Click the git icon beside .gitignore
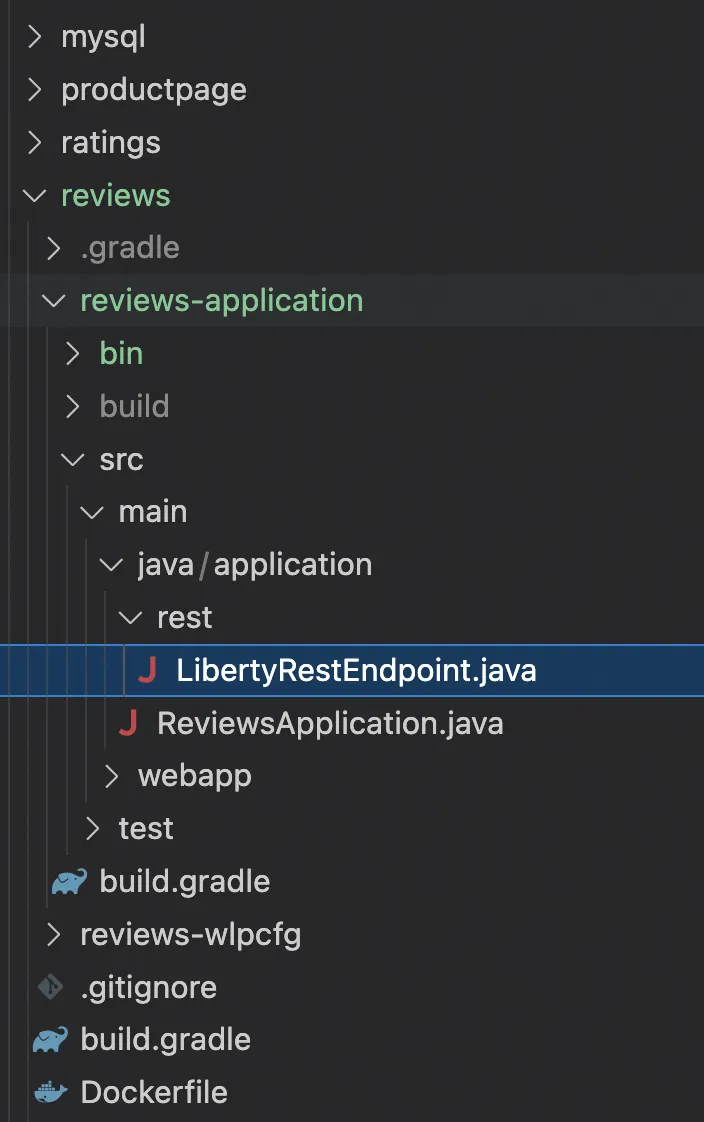 [50, 987]
